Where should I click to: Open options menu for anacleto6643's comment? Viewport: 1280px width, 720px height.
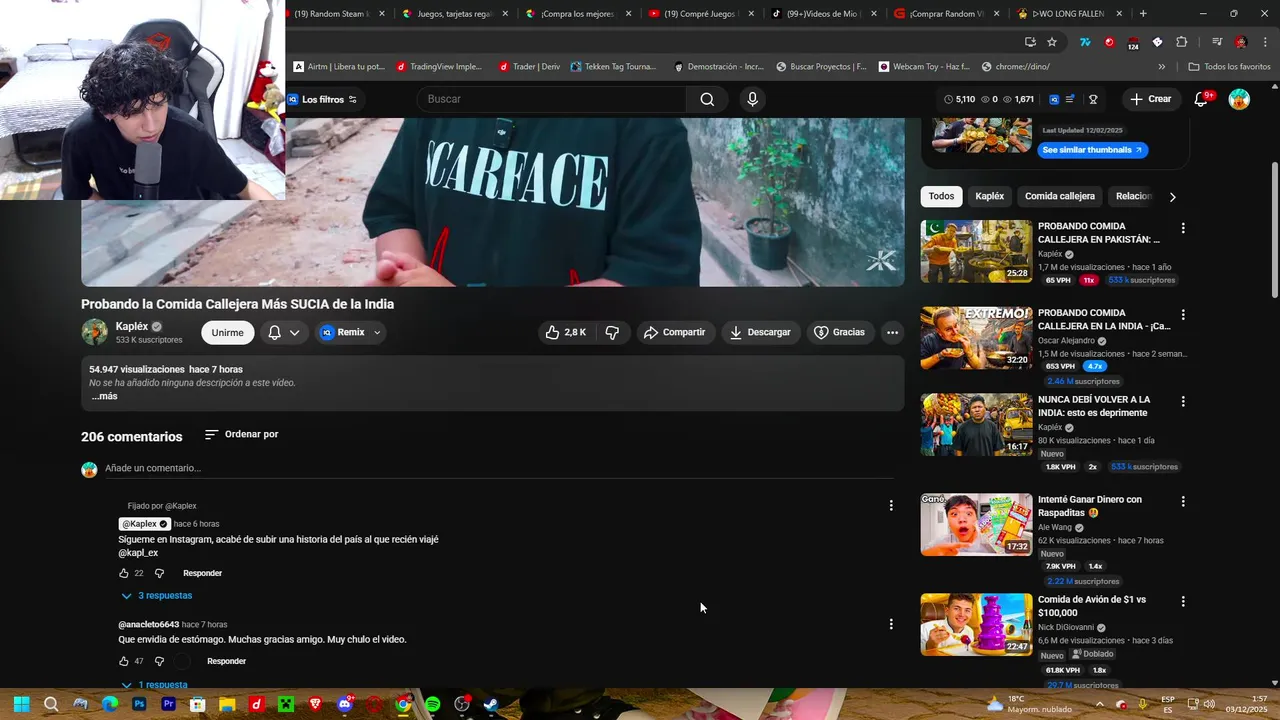coord(891,624)
